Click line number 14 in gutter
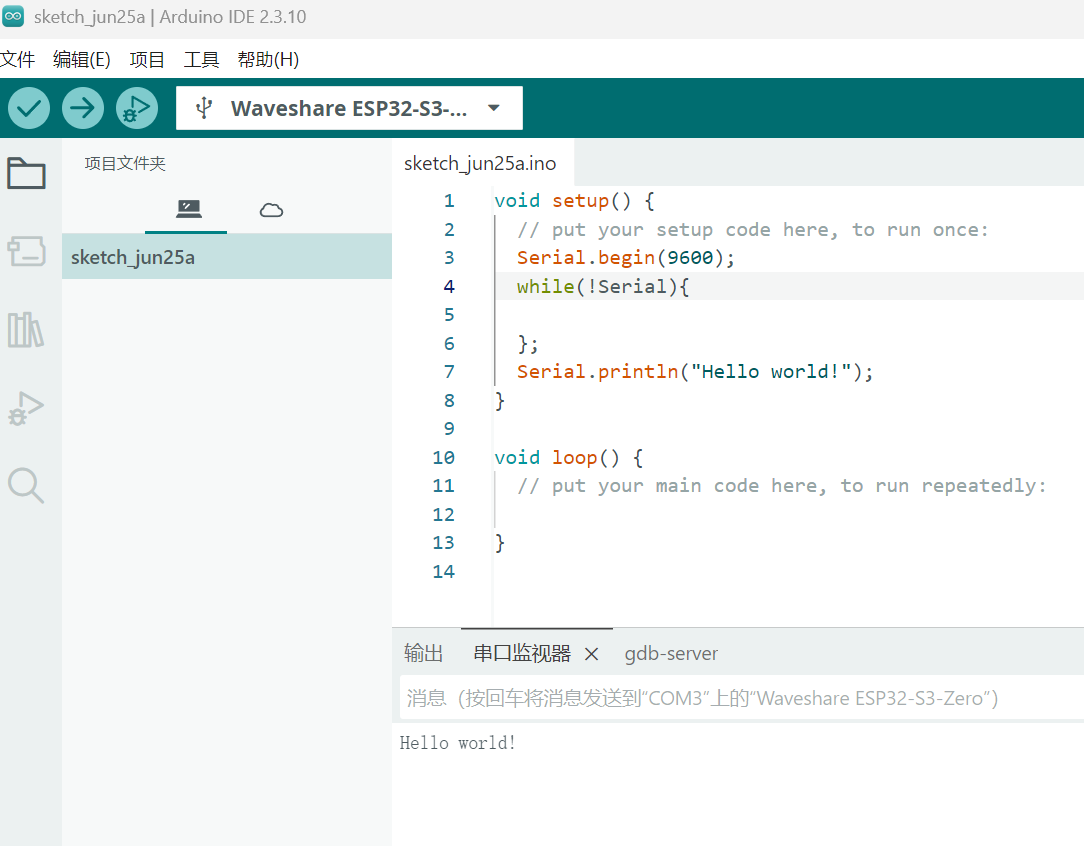This screenshot has width=1084, height=846. point(444,572)
